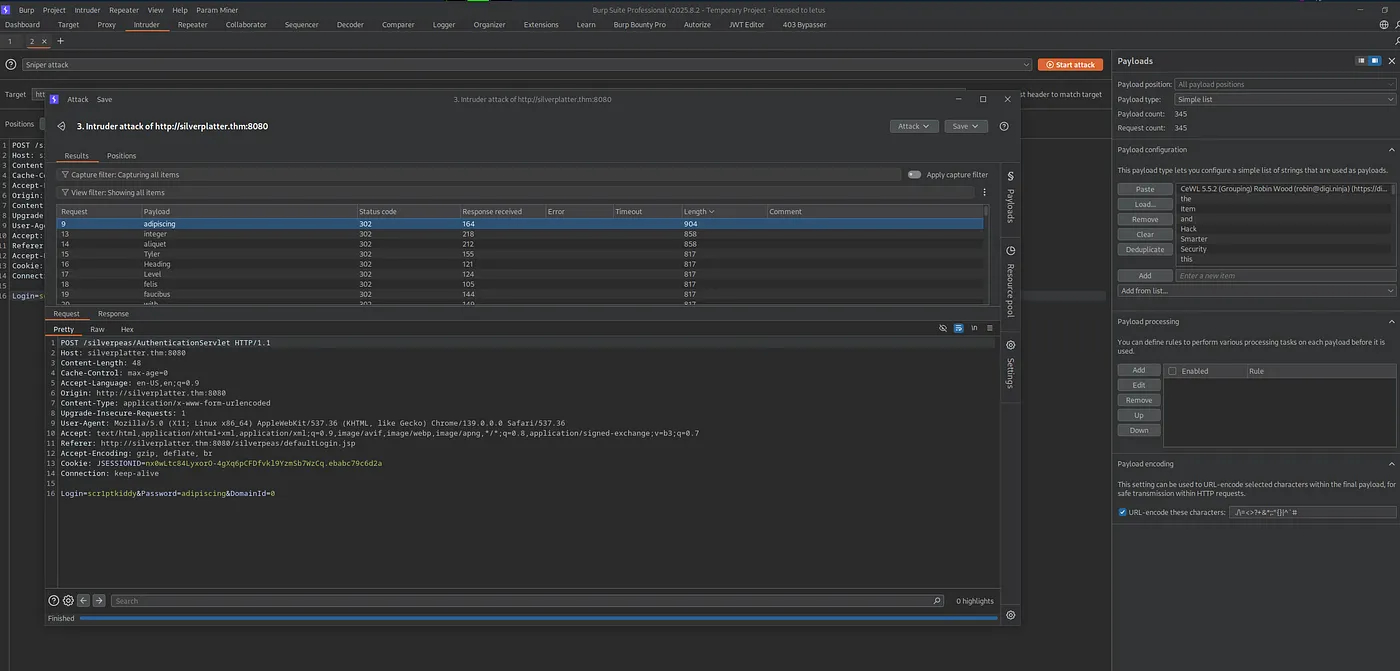
Task: Switch to the Positions tab in attack window
Action: [121, 156]
